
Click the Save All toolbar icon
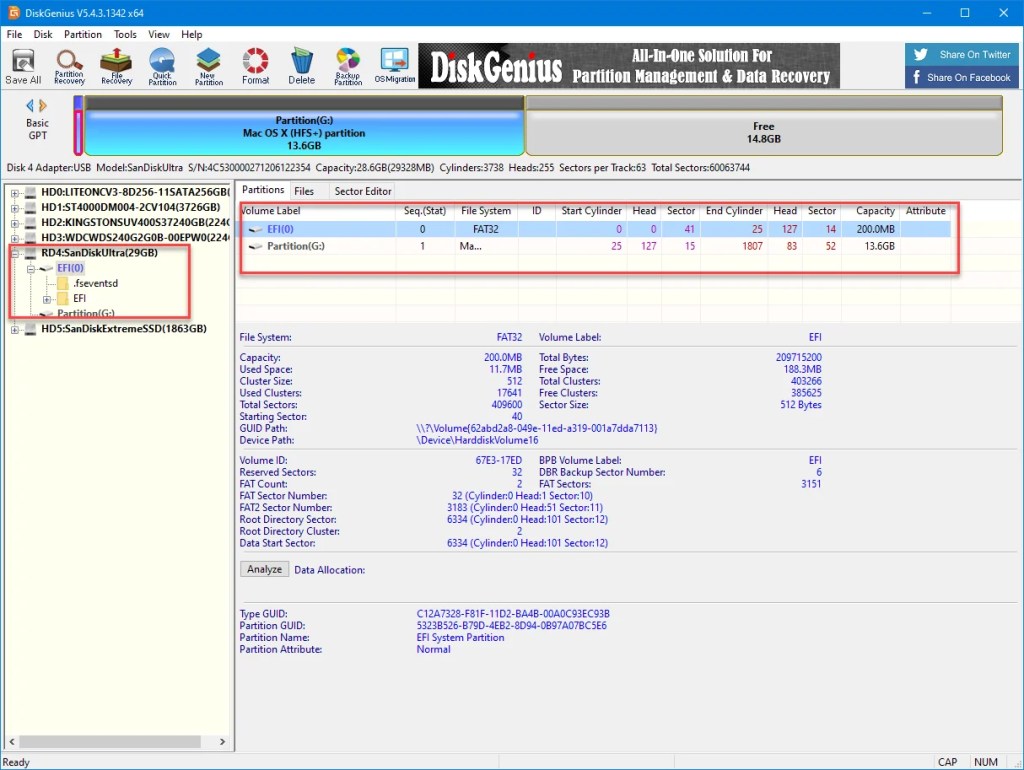pyautogui.click(x=23, y=67)
